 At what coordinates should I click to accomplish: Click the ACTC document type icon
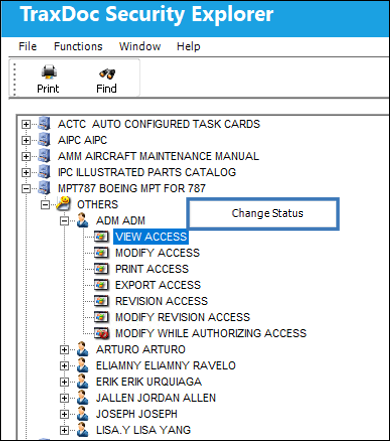click(44, 123)
